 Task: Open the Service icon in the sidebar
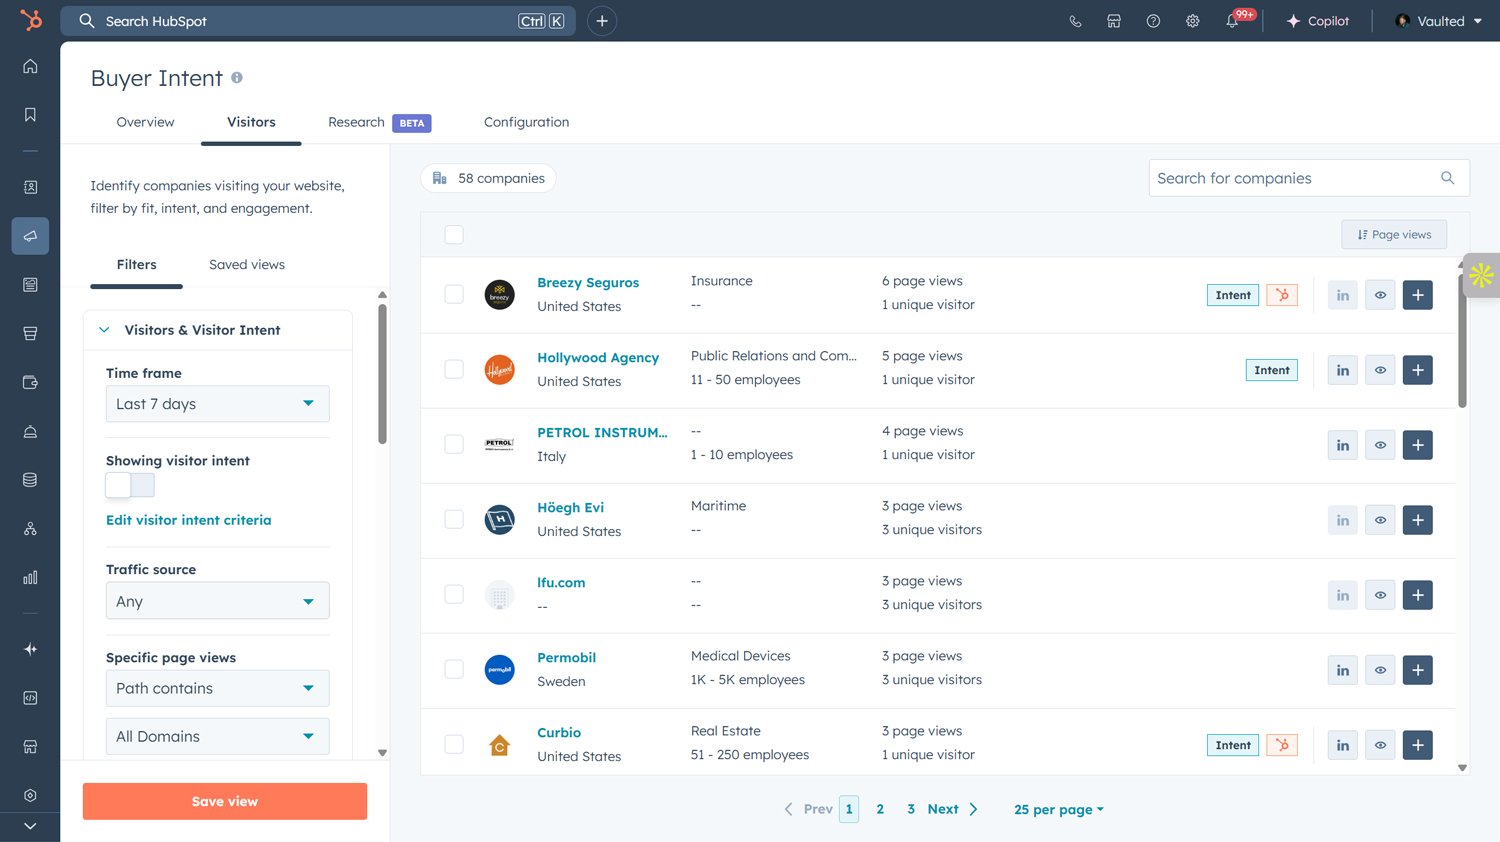(30, 431)
